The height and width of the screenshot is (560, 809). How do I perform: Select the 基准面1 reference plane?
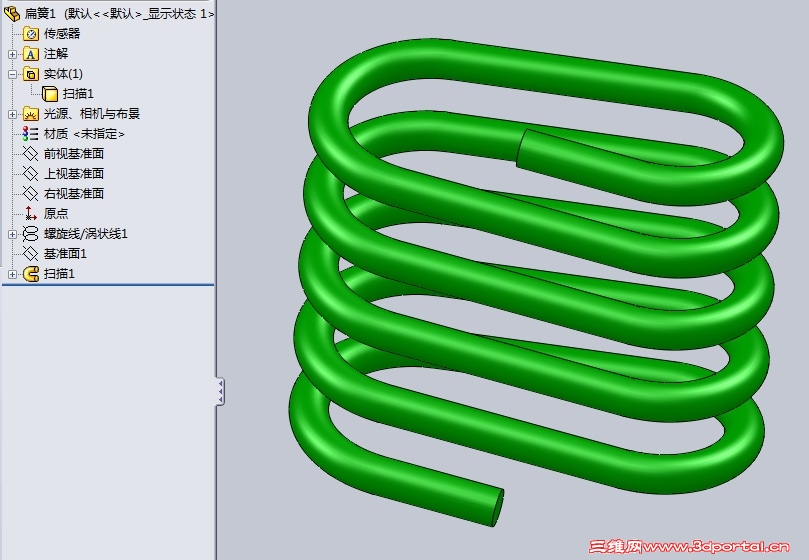coord(65,253)
